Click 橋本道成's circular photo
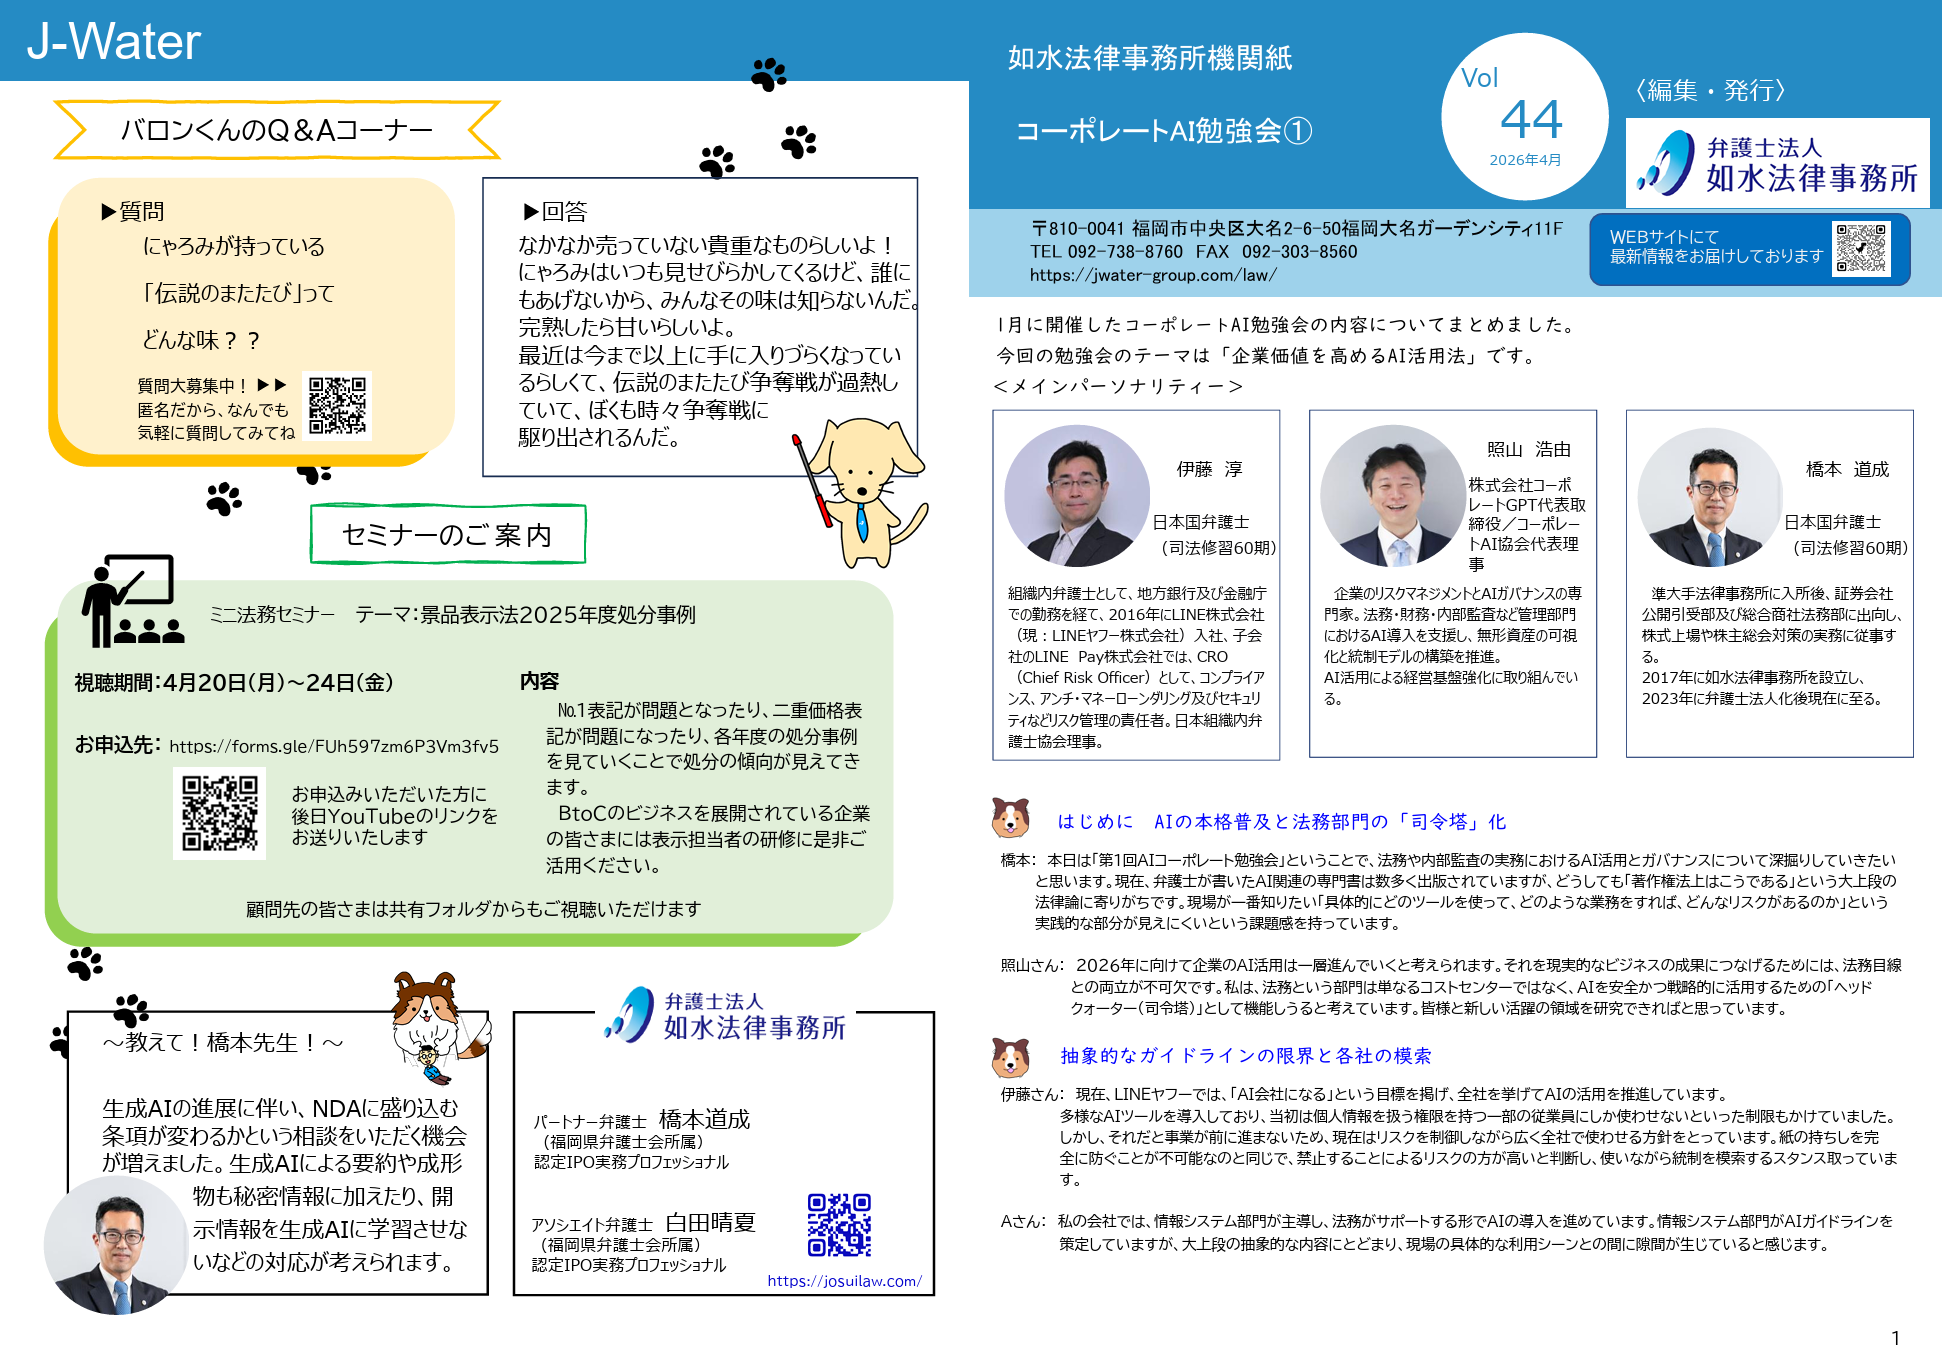Viewport: 1944px width, 1372px height. (x=1710, y=497)
